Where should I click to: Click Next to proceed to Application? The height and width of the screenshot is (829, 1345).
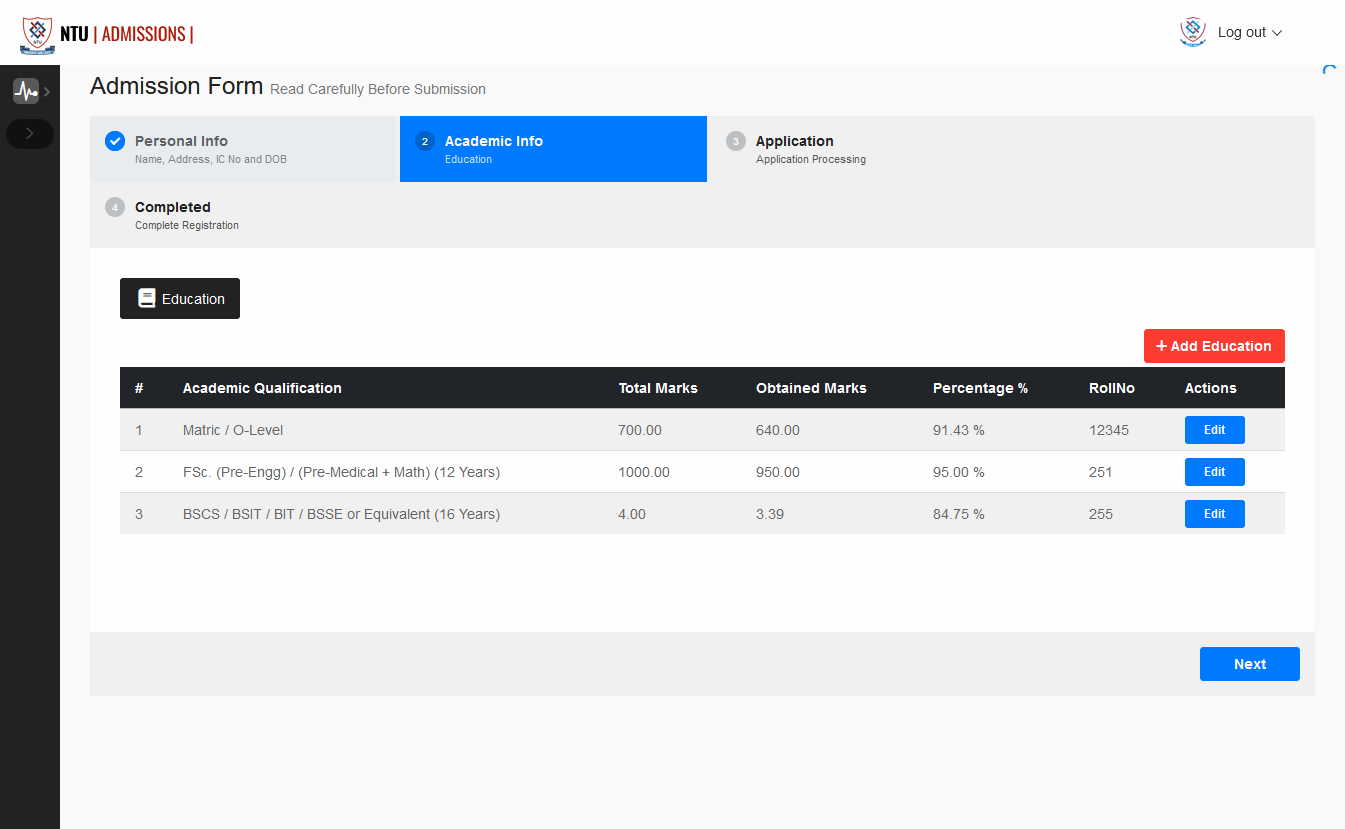(x=1249, y=664)
